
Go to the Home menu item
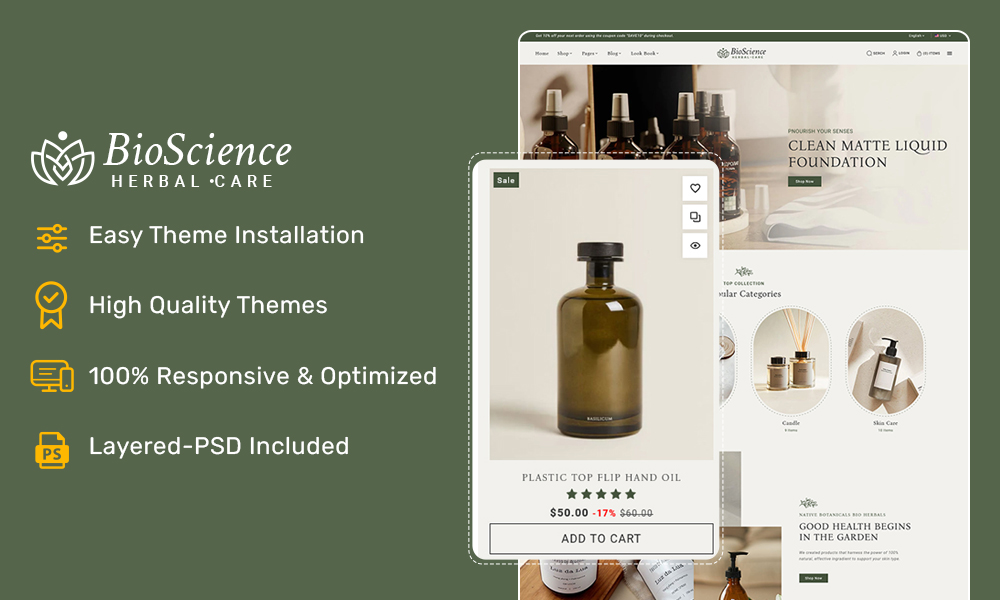[x=542, y=53]
